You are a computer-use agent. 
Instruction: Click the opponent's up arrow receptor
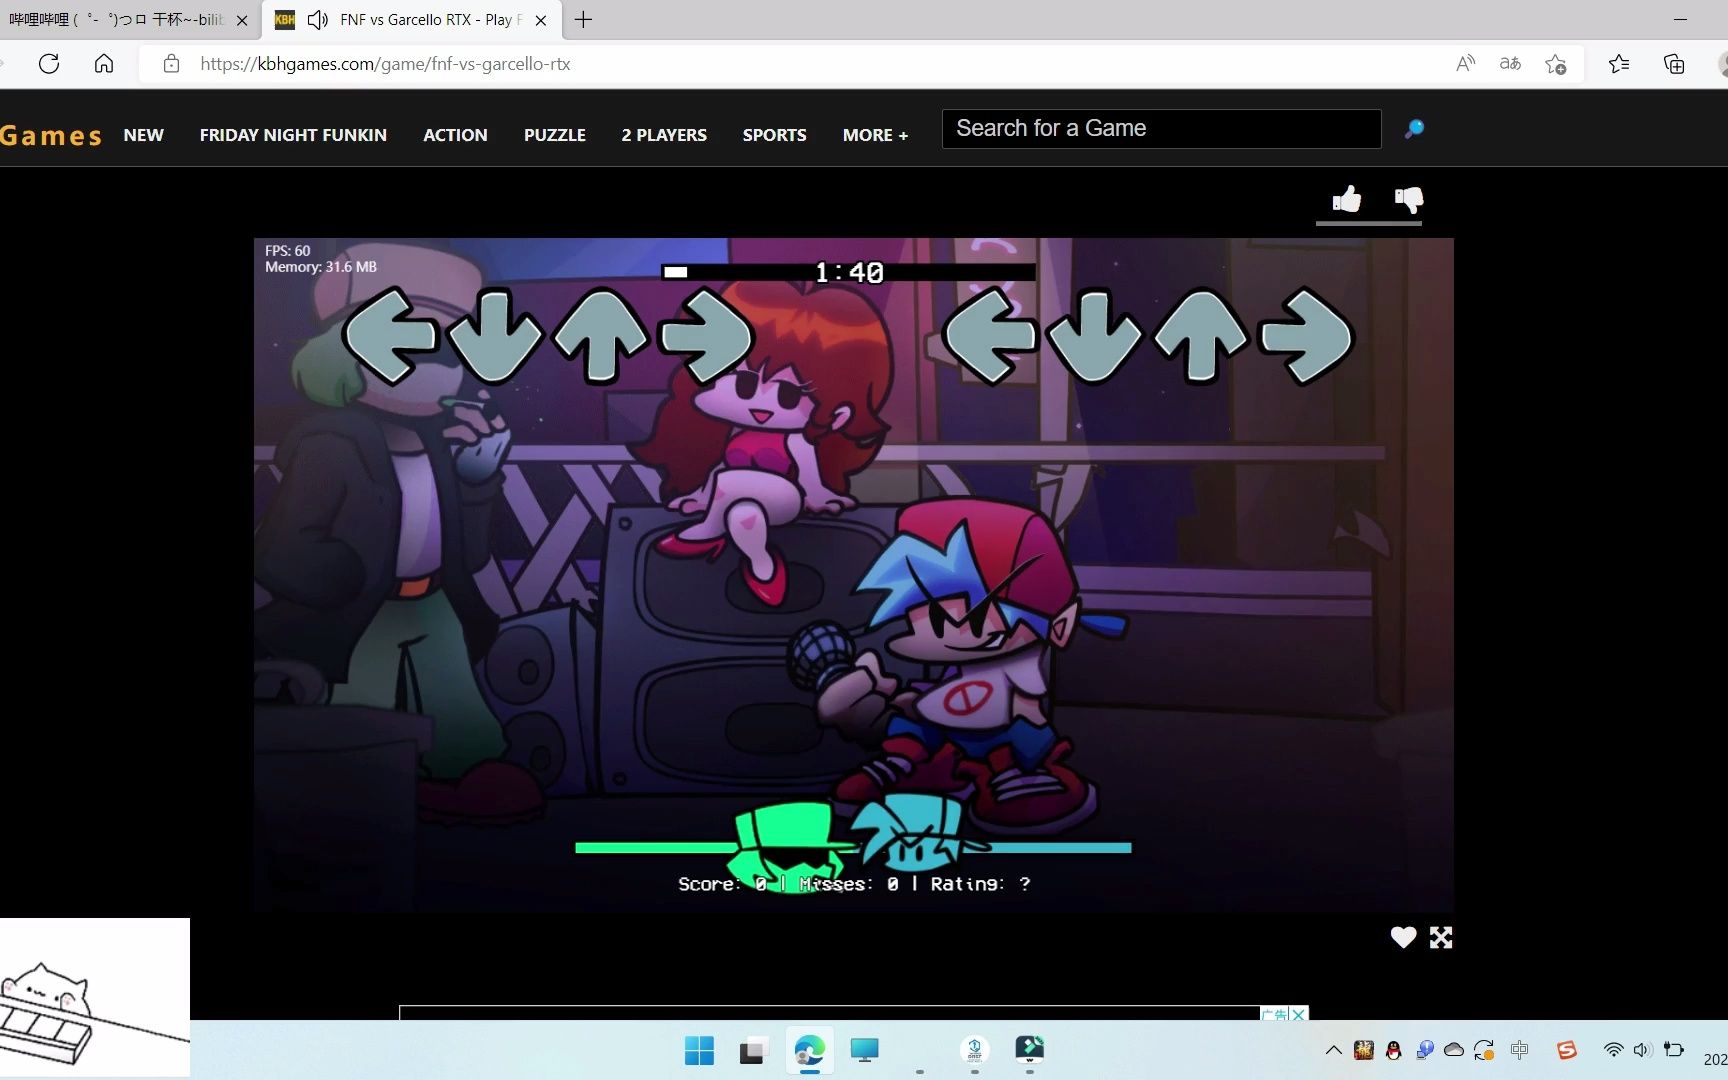tap(601, 336)
